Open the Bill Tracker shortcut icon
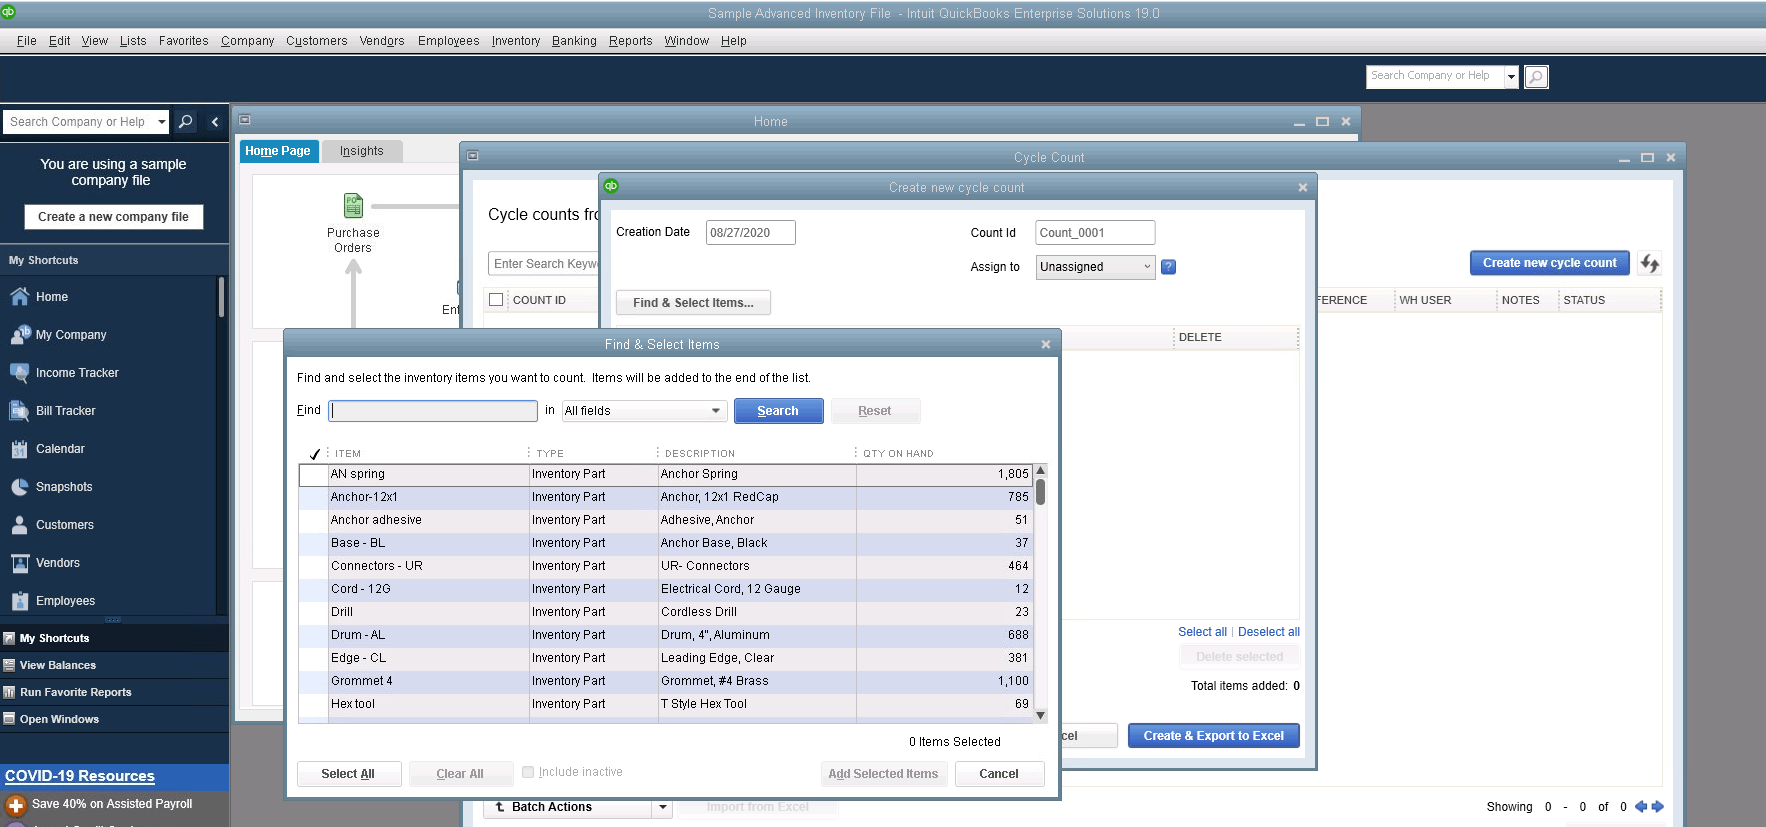The height and width of the screenshot is (827, 1766). pos(19,411)
